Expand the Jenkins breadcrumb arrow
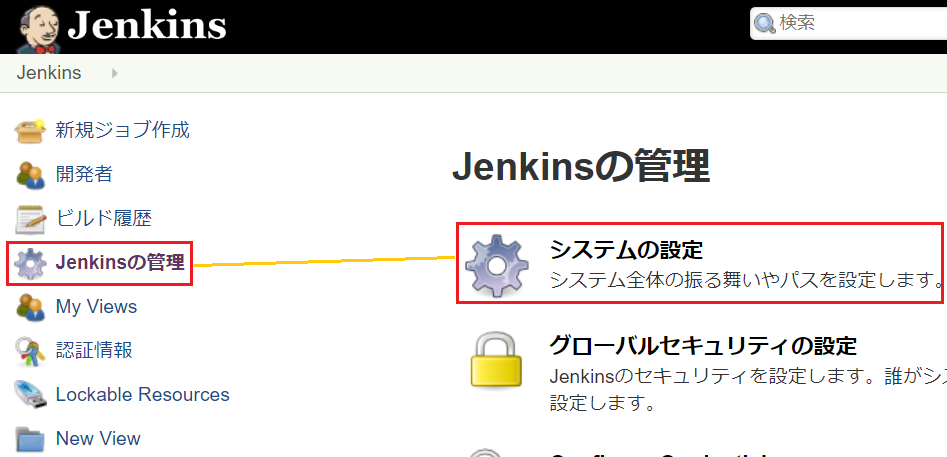 point(115,74)
